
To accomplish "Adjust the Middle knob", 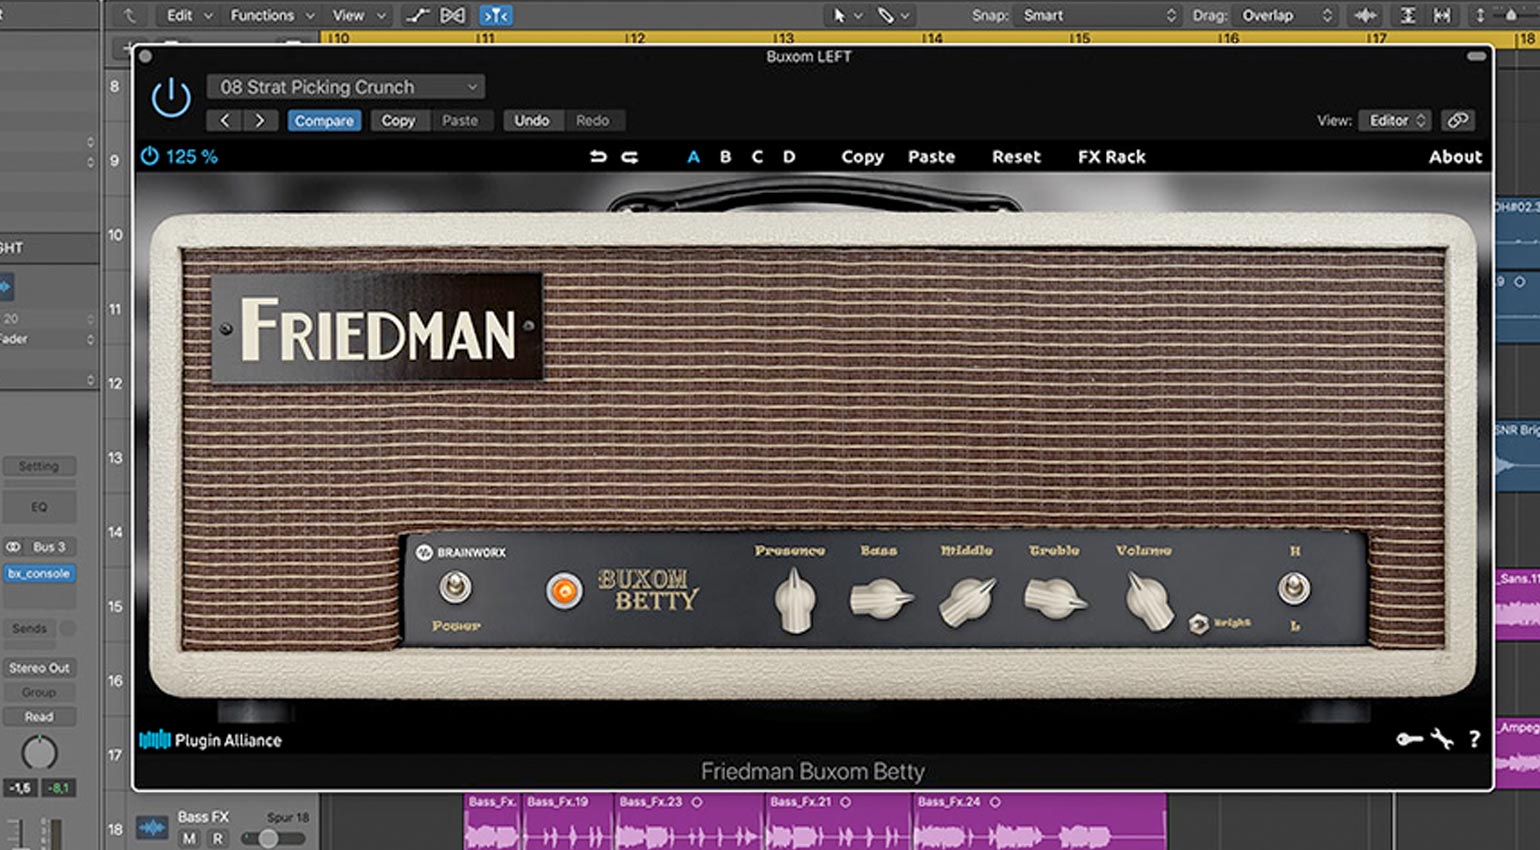I will click(967, 602).
